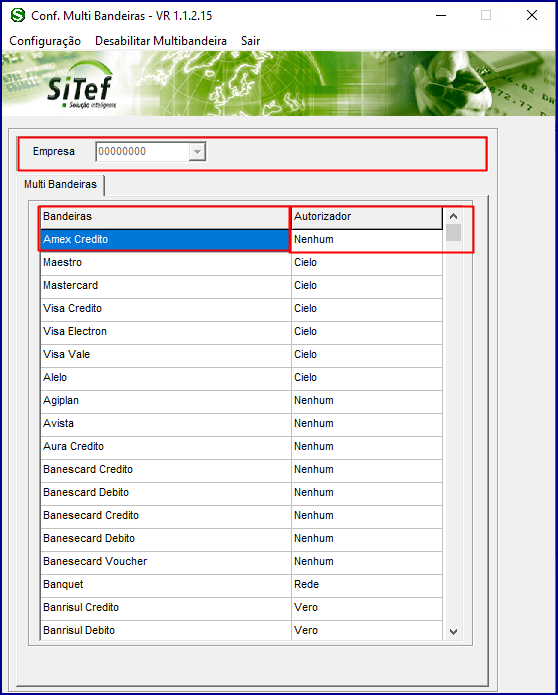Click the SiTef app icon in title bar

pos(18,16)
